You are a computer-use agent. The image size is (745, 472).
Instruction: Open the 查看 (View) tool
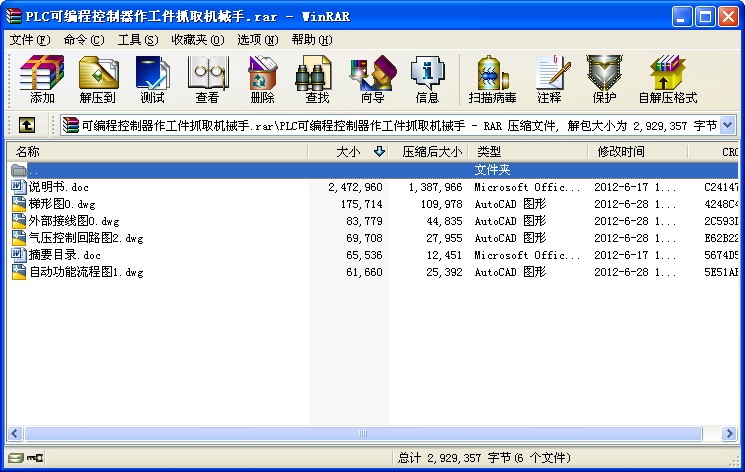point(207,80)
